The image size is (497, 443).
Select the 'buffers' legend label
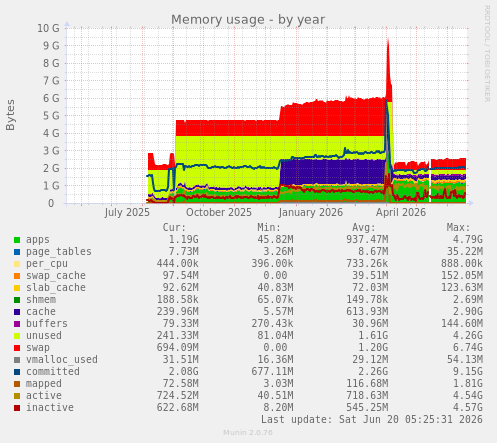47,324
